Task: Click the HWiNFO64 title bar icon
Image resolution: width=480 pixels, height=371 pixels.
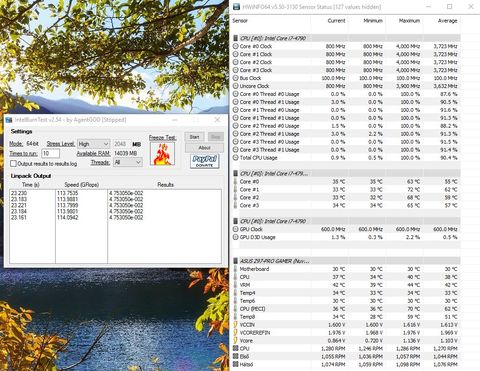Action: coord(236,7)
